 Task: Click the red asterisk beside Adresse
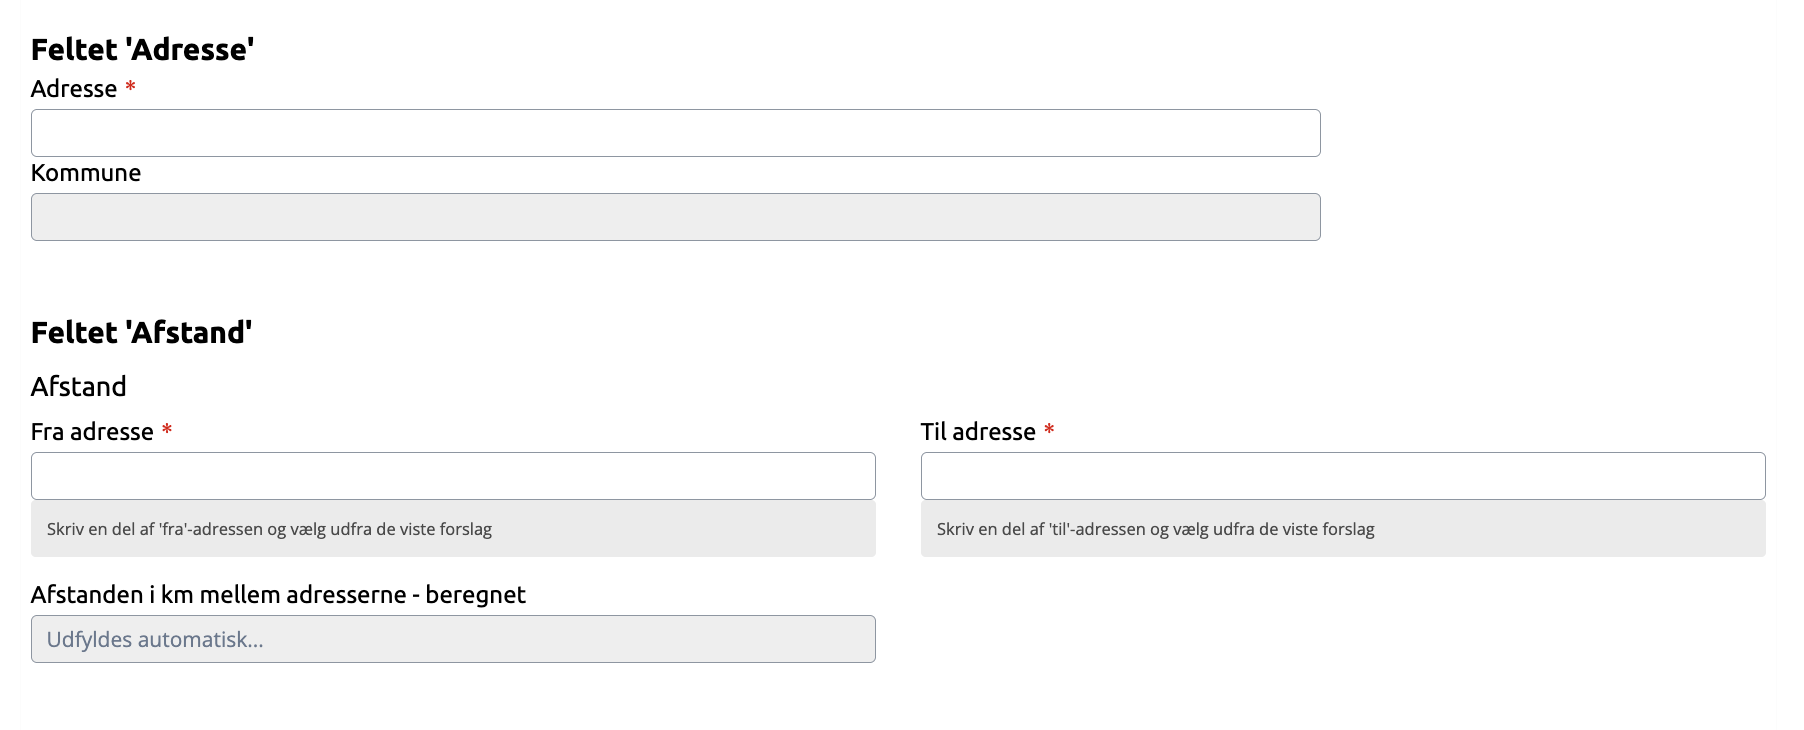coord(130,87)
